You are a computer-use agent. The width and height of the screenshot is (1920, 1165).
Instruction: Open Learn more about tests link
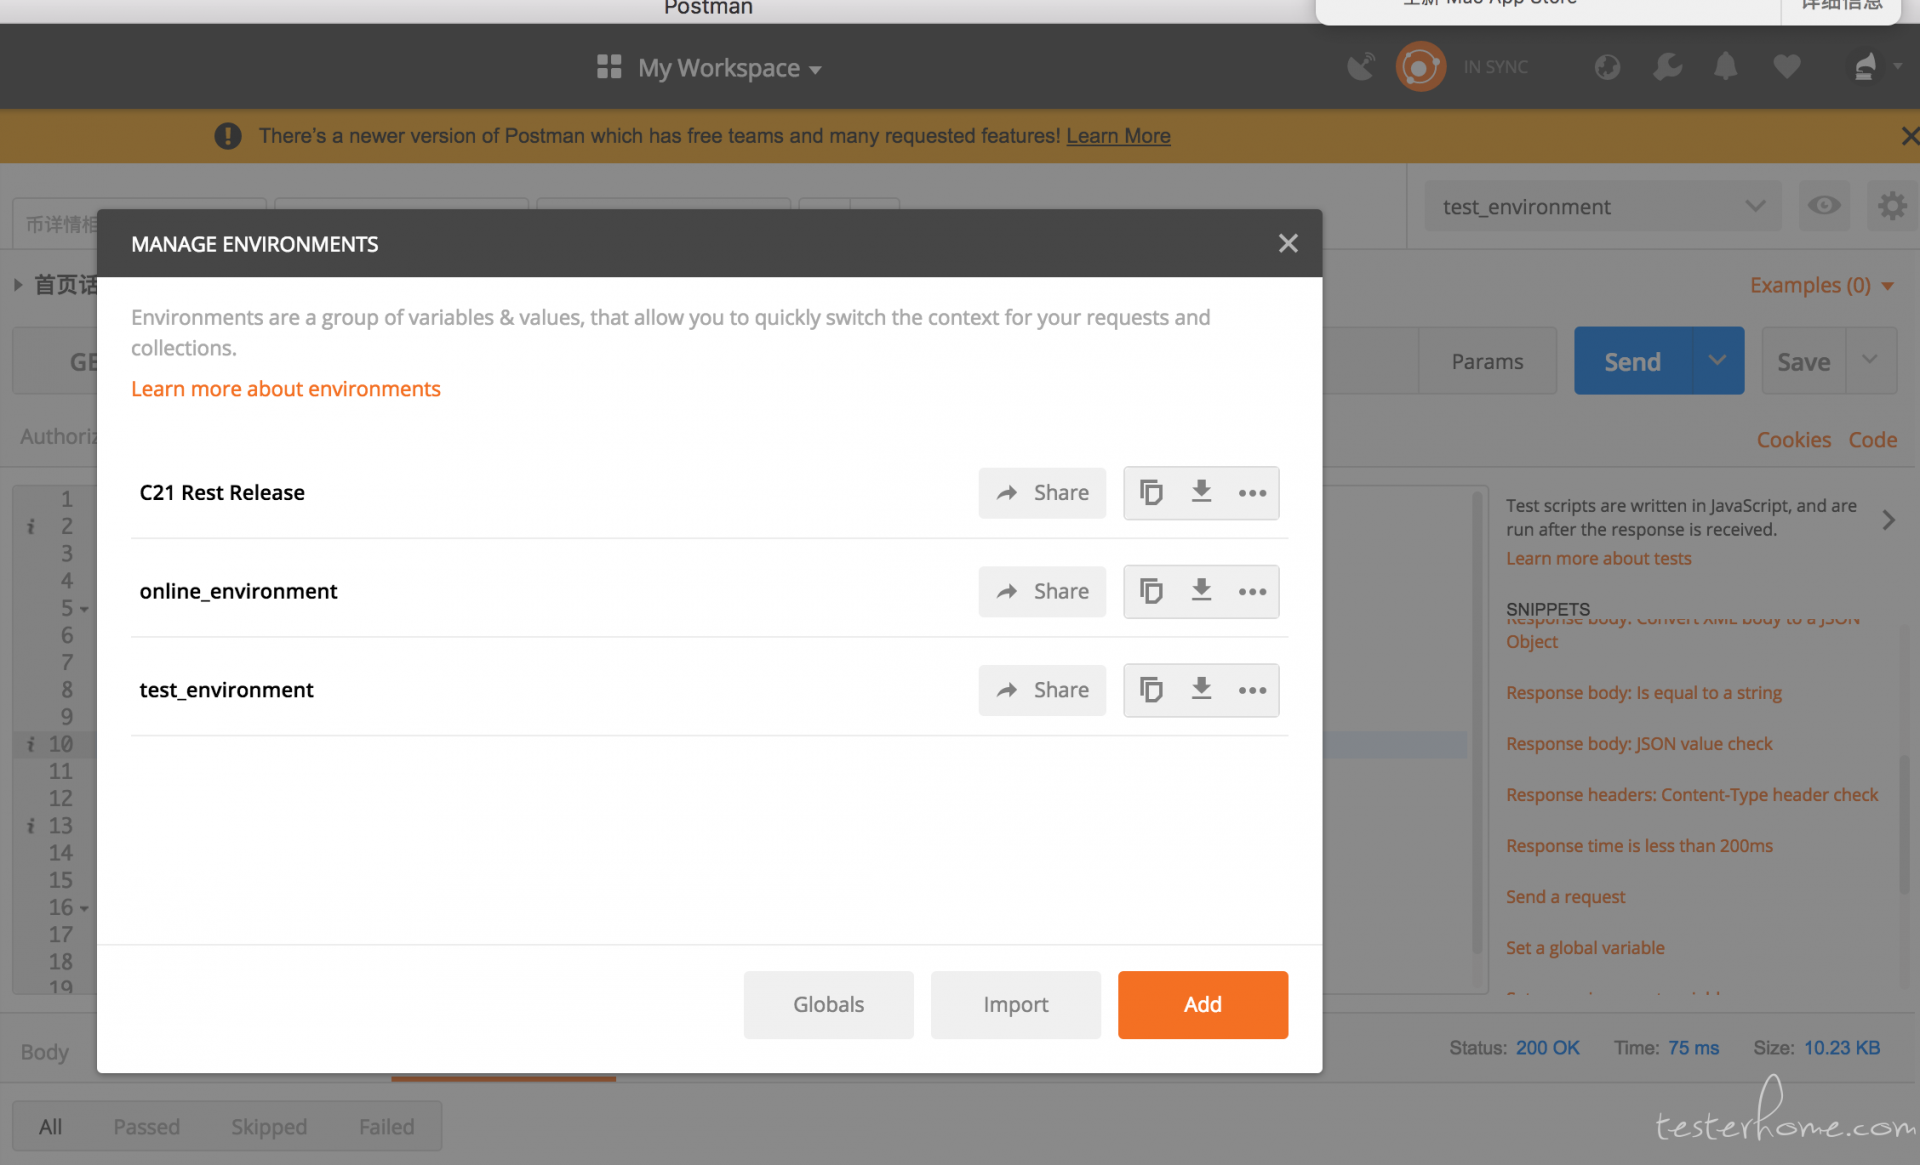click(1598, 558)
